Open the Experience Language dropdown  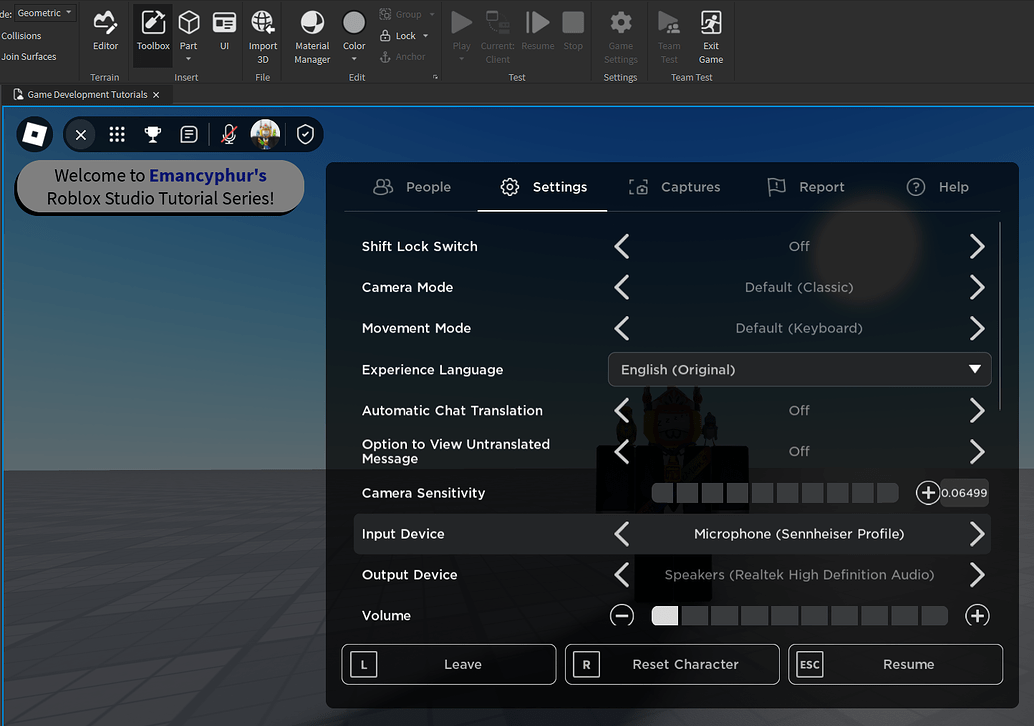coord(798,369)
